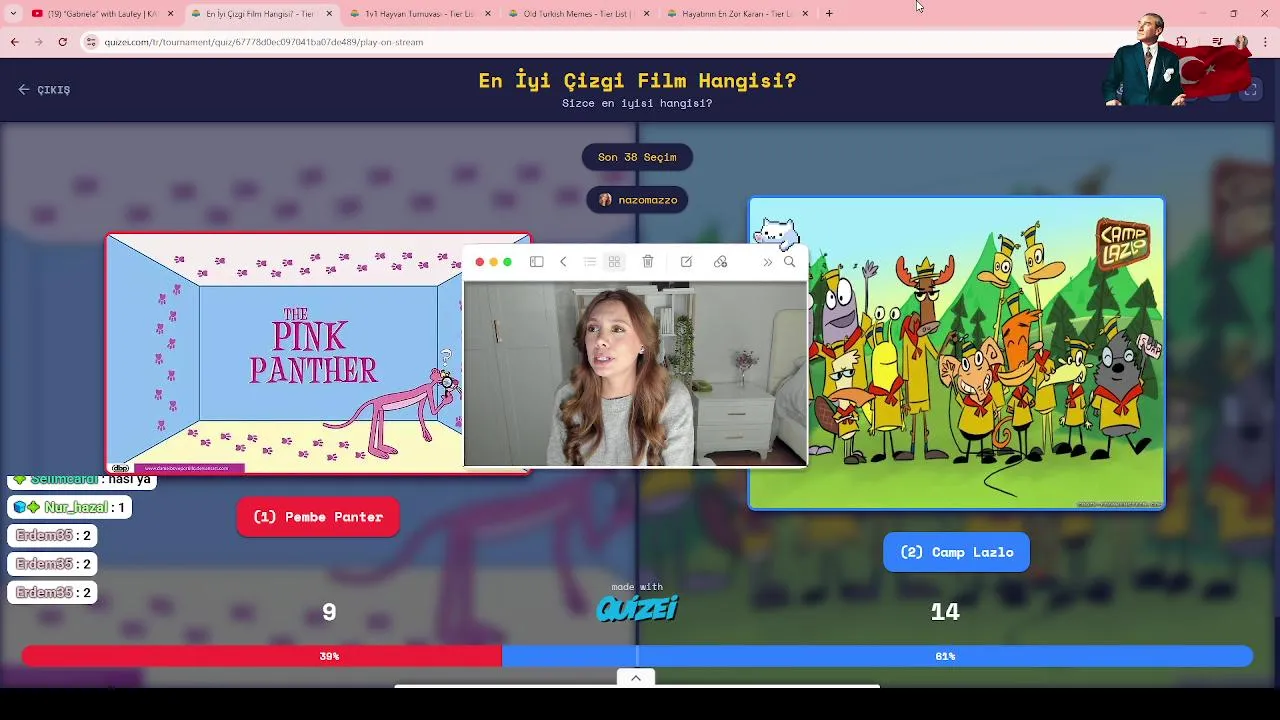Open the Old Turkish Memes tab
1280x720 pixels.
pos(578,14)
